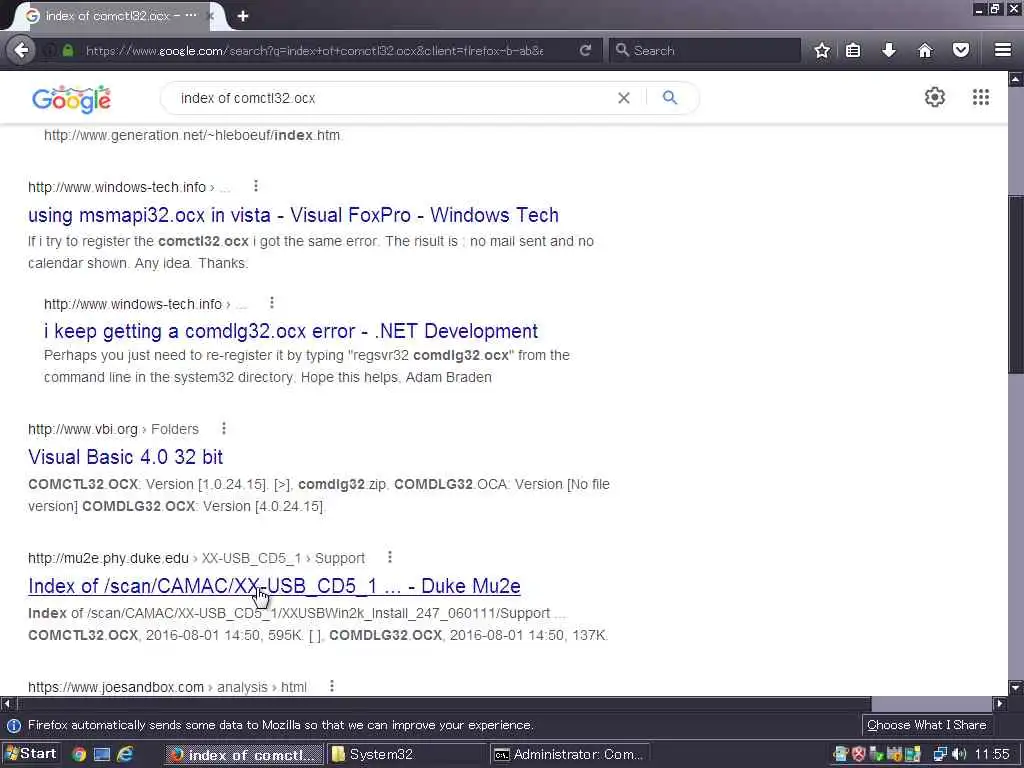The width and height of the screenshot is (1024, 768).
Task: Click the network tray icon
Action: 940,755
